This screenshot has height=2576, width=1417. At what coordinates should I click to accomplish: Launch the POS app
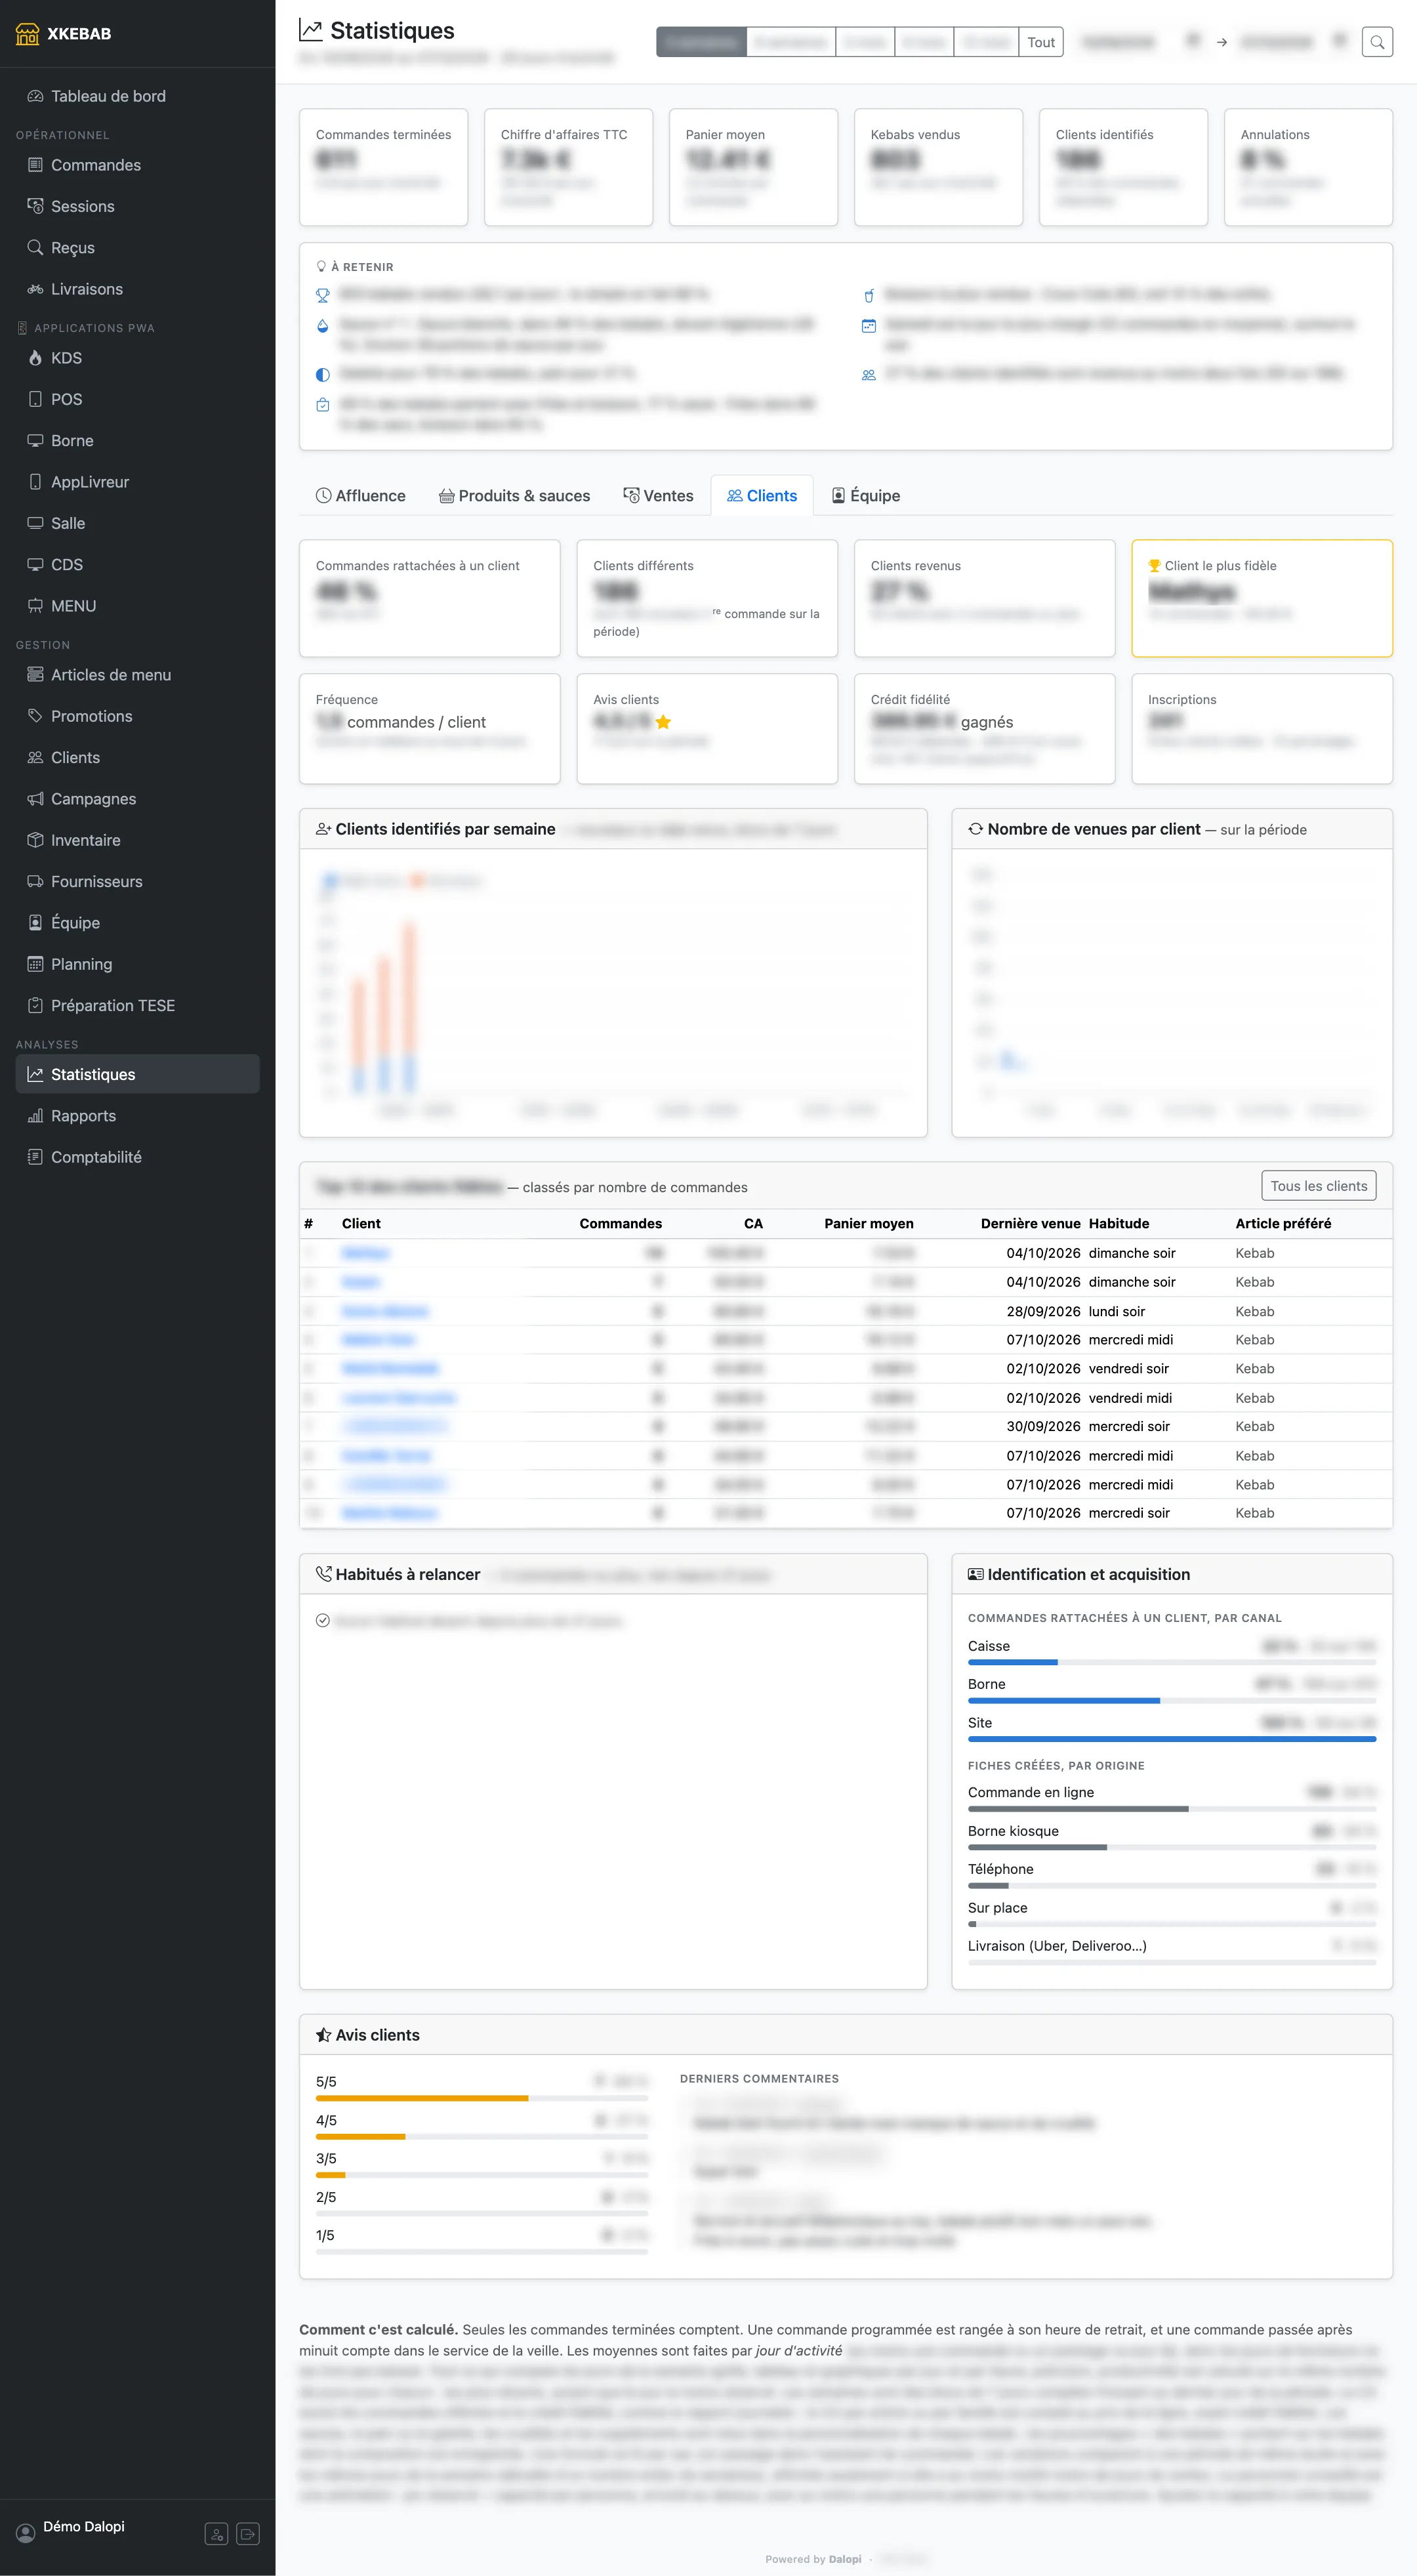[x=137, y=399]
